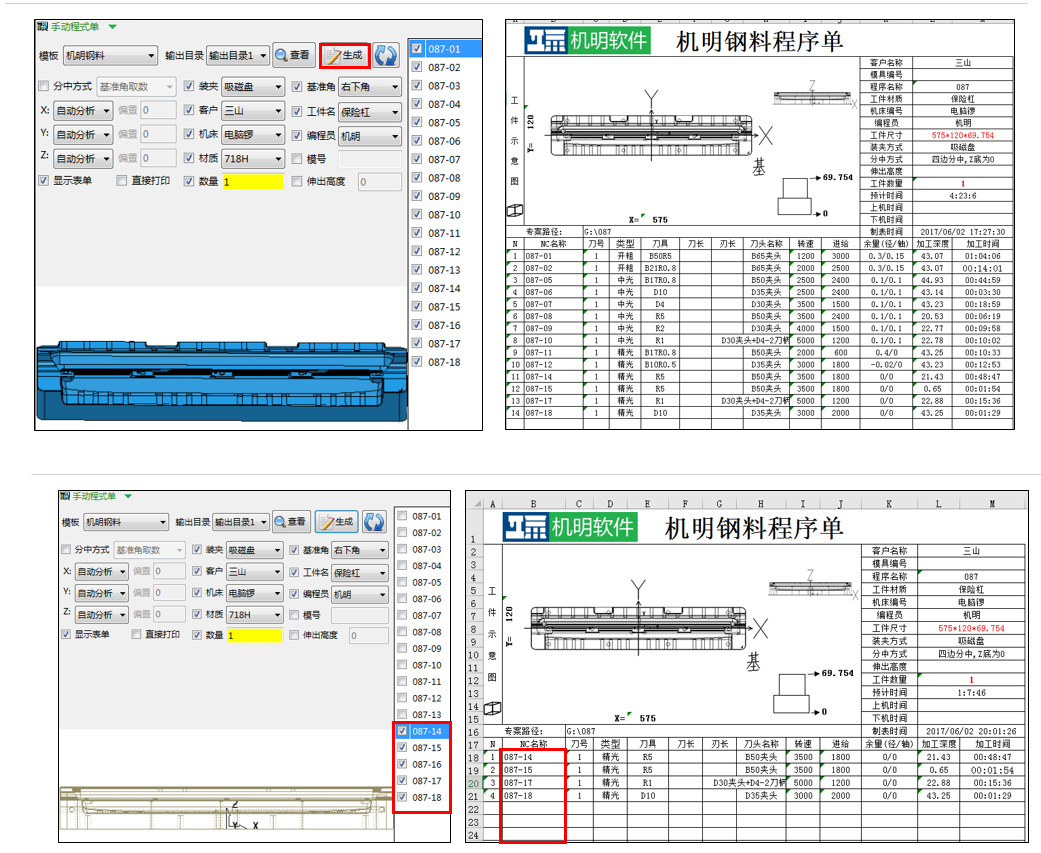Click the red 575*120*69.754 cell, upper sheet
Image resolution: width=1041 pixels, height=853 pixels.
tap(963, 135)
